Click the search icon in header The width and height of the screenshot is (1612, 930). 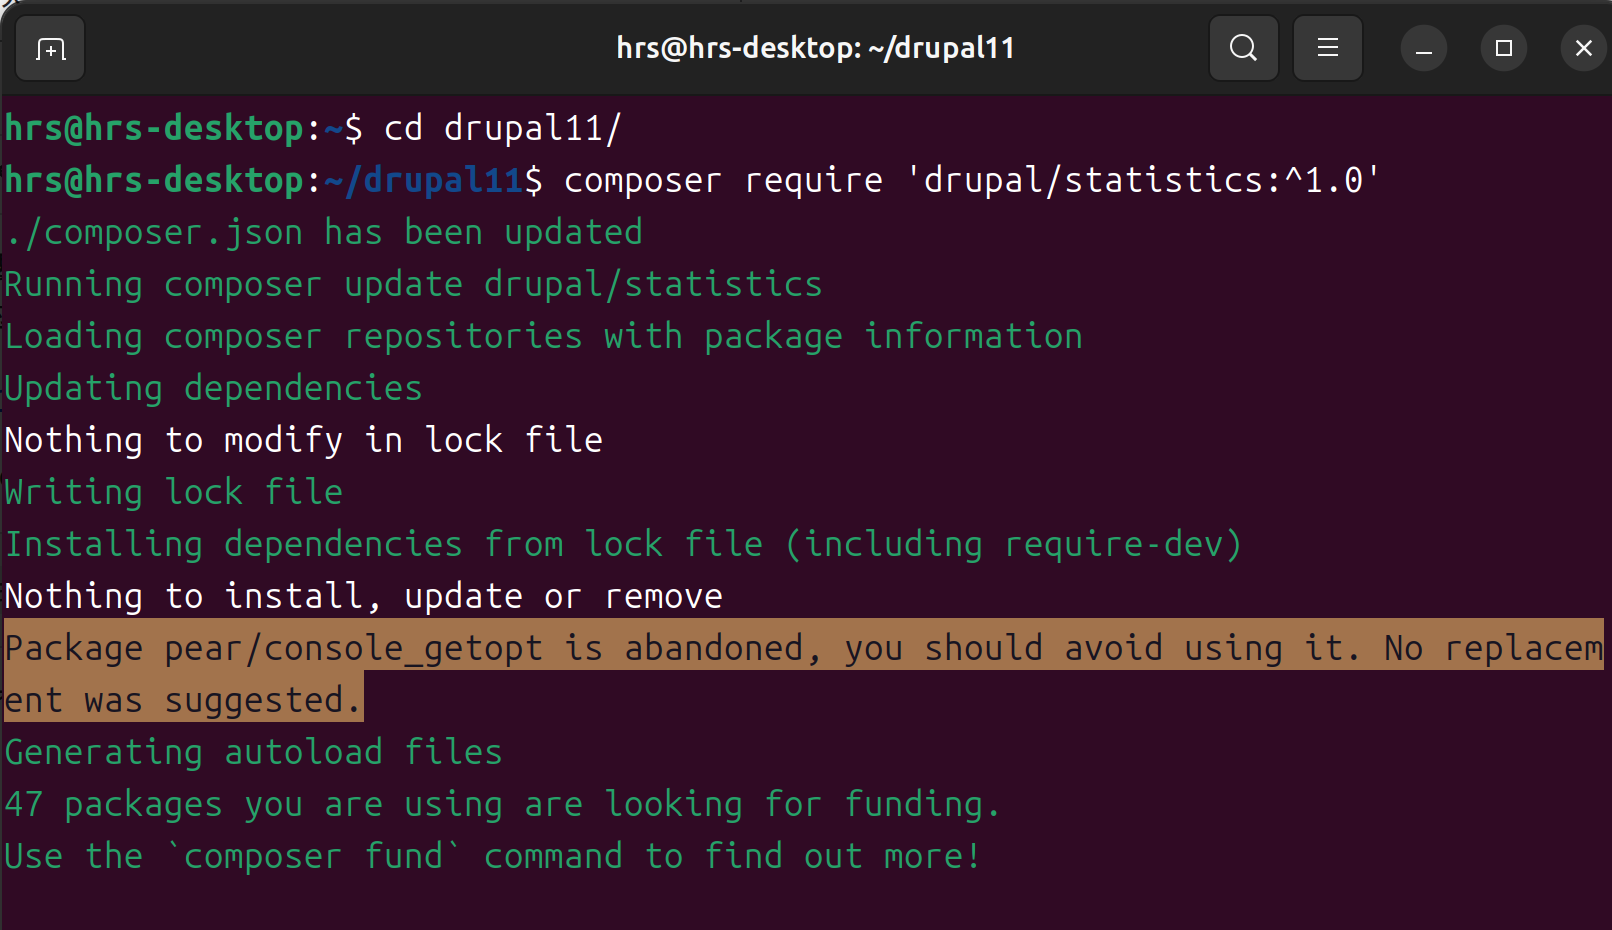[x=1243, y=48]
